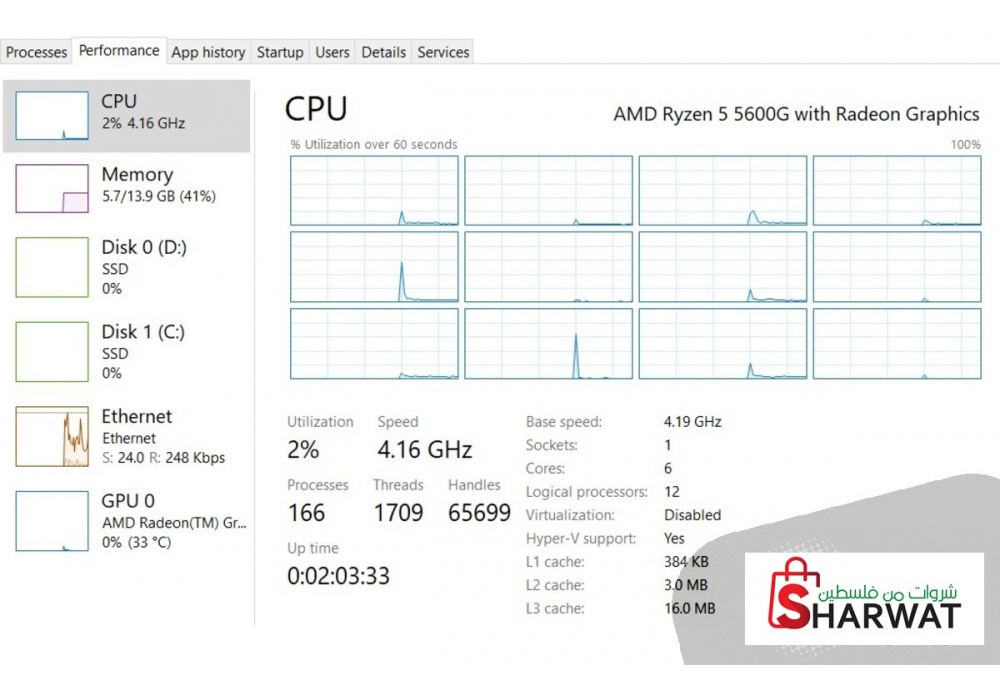
Task: Click the Performance tab
Action: 119,51
